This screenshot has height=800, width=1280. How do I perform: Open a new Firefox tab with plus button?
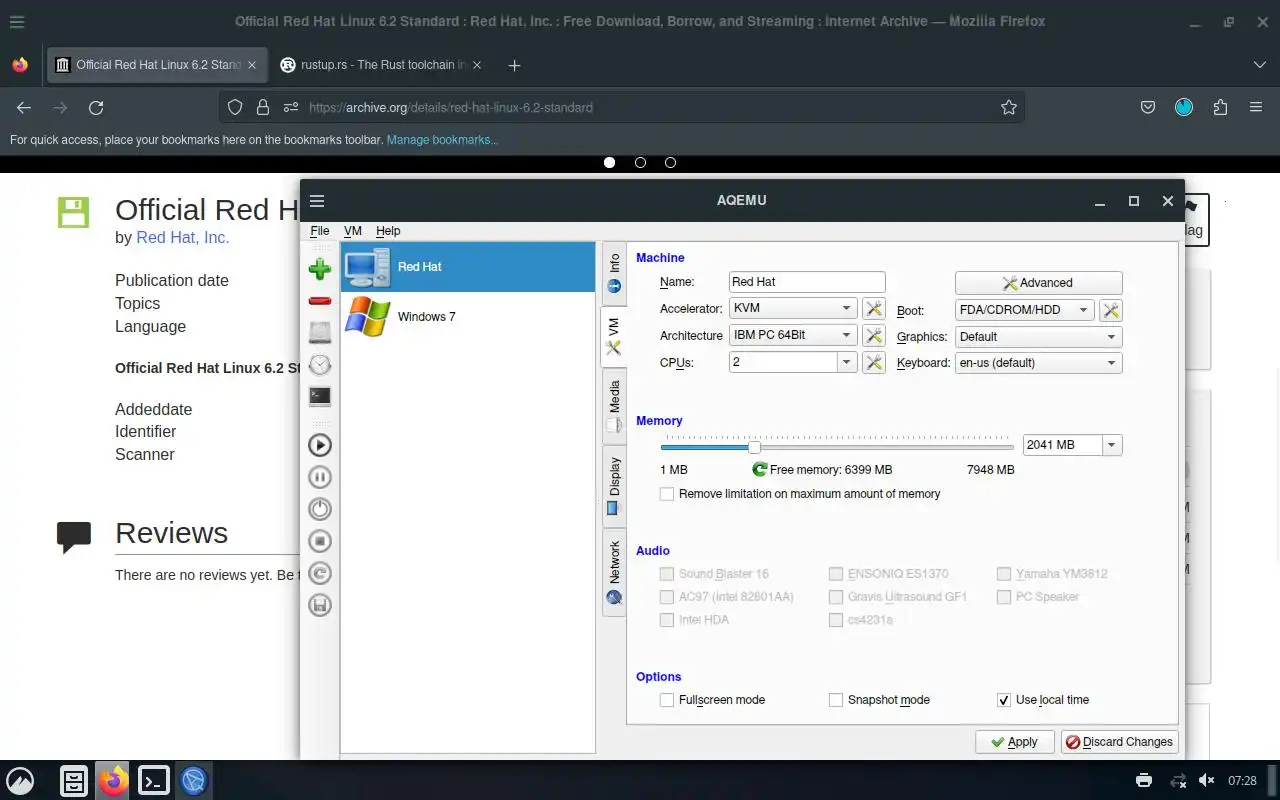(514, 65)
